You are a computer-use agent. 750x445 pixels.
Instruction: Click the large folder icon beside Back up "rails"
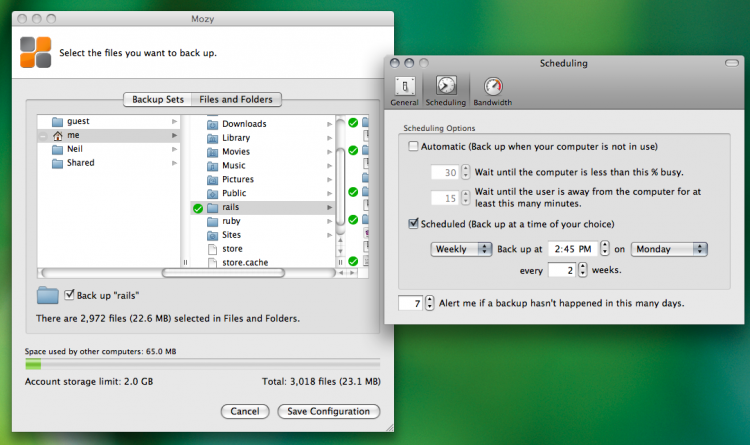(x=47, y=295)
